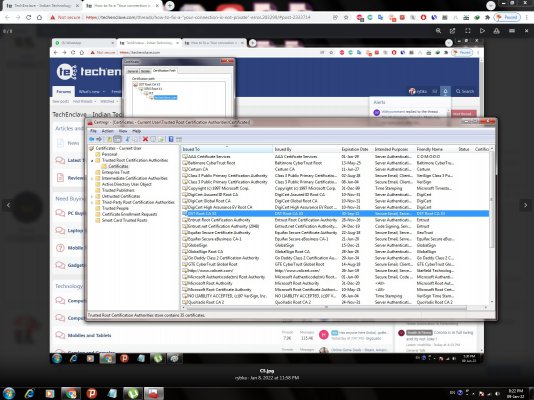
Task: Open the volume speaker tray icon
Action: 498,393
